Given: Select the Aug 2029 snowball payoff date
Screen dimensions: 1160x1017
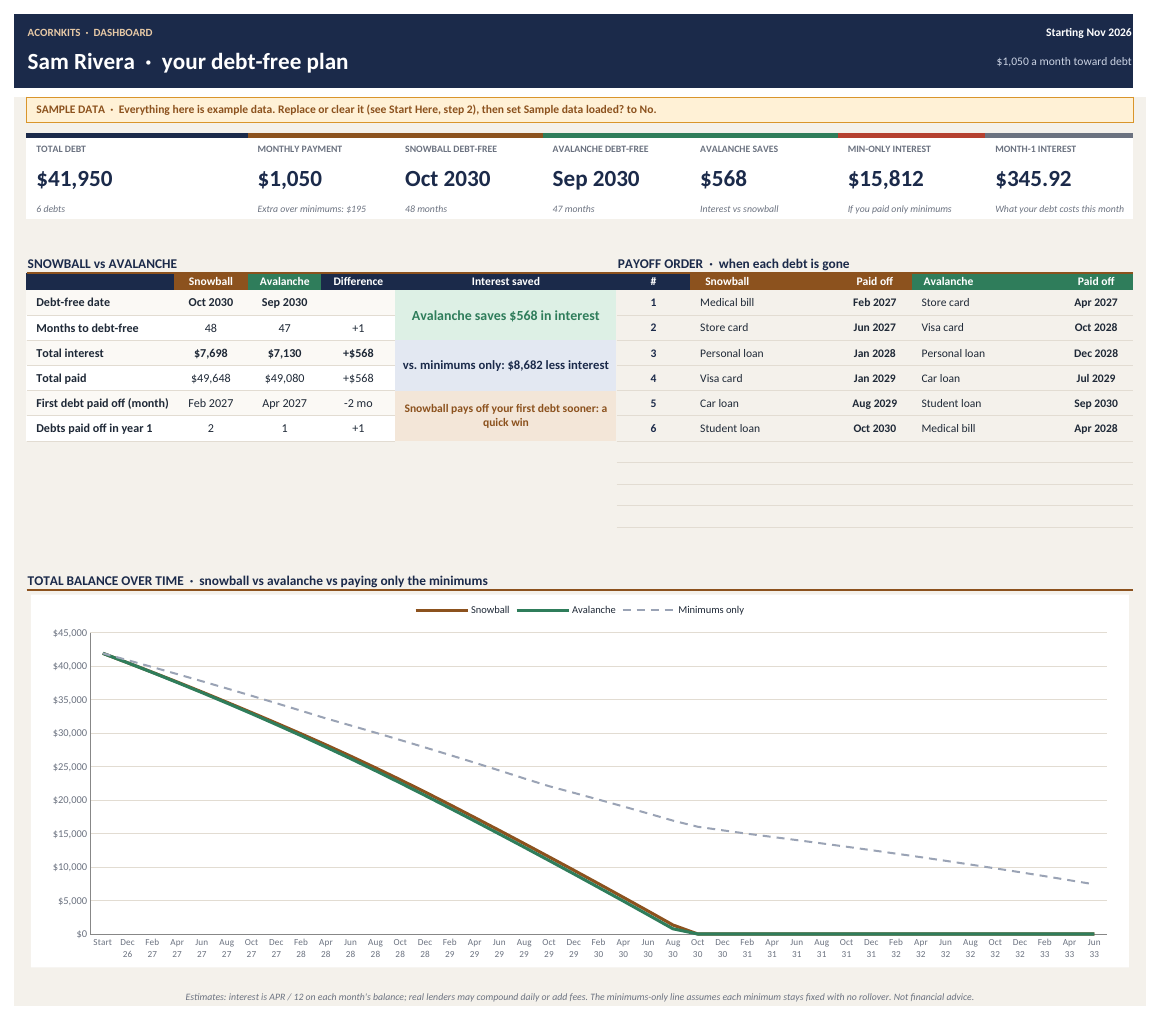Looking at the screenshot, I should coord(874,403).
